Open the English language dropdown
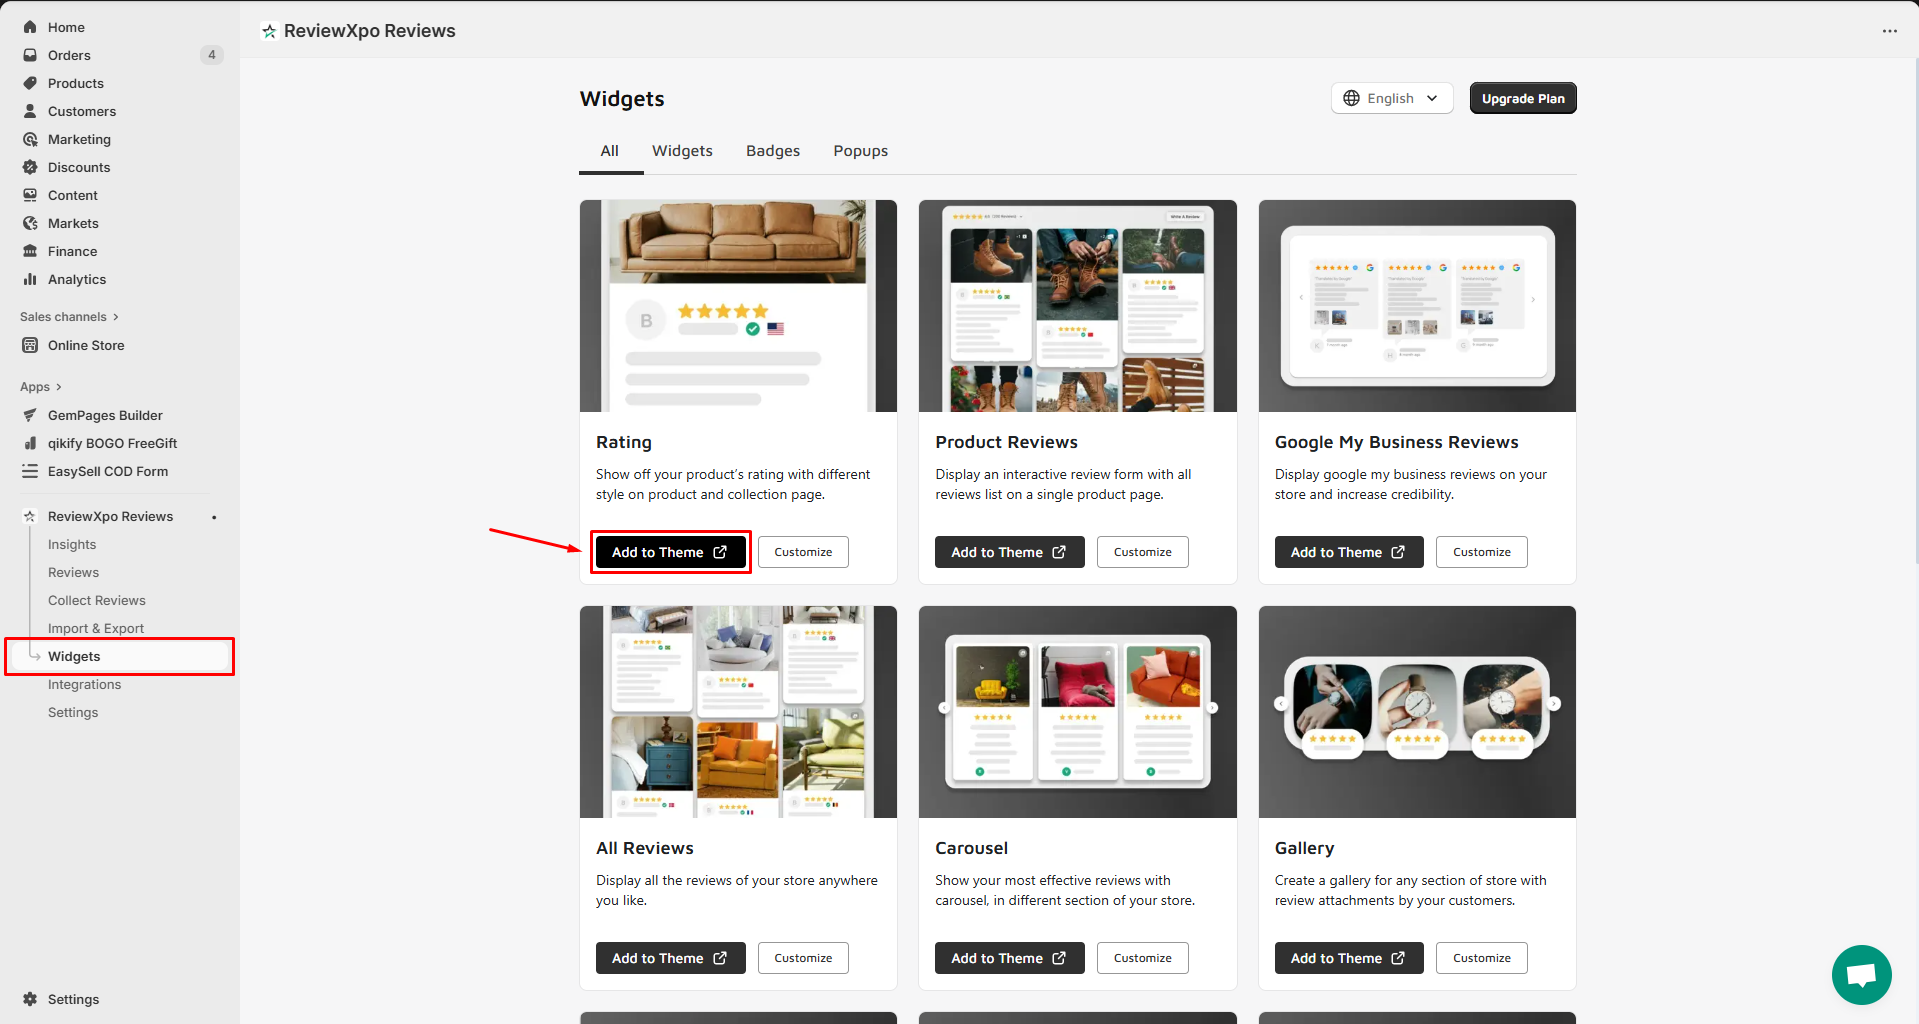Viewport: 1919px width, 1024px height. click(1391, 98)
